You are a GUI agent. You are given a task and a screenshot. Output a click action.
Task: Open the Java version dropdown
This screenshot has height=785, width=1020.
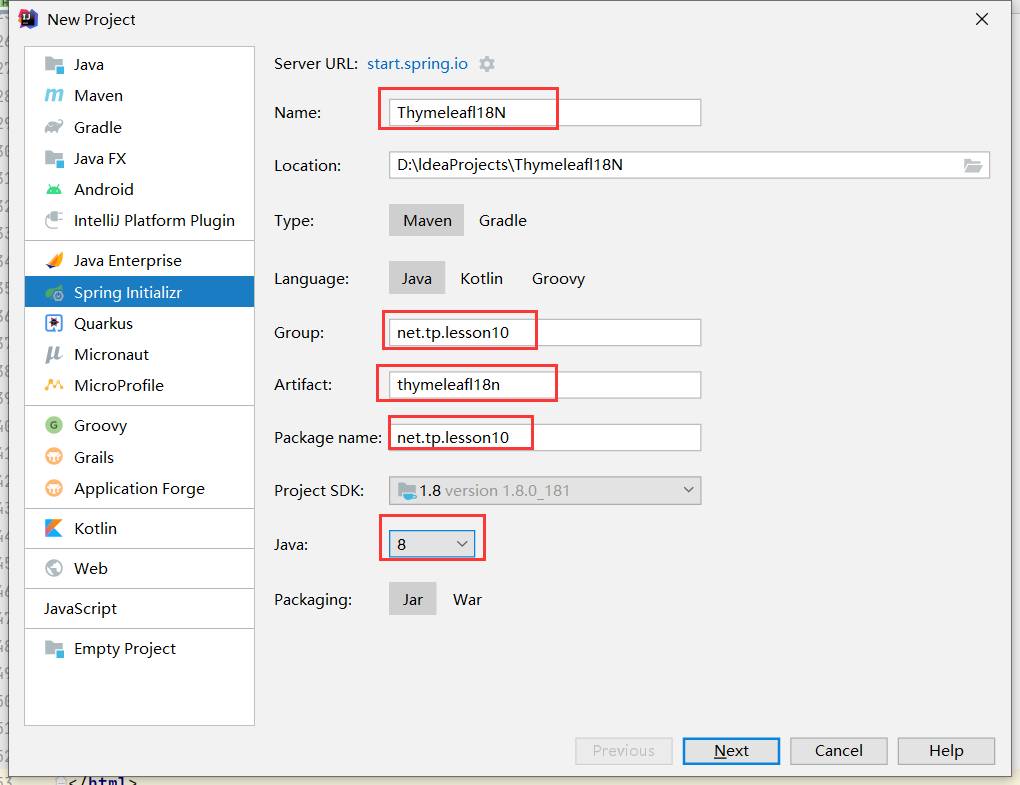[x=432, y=544]
